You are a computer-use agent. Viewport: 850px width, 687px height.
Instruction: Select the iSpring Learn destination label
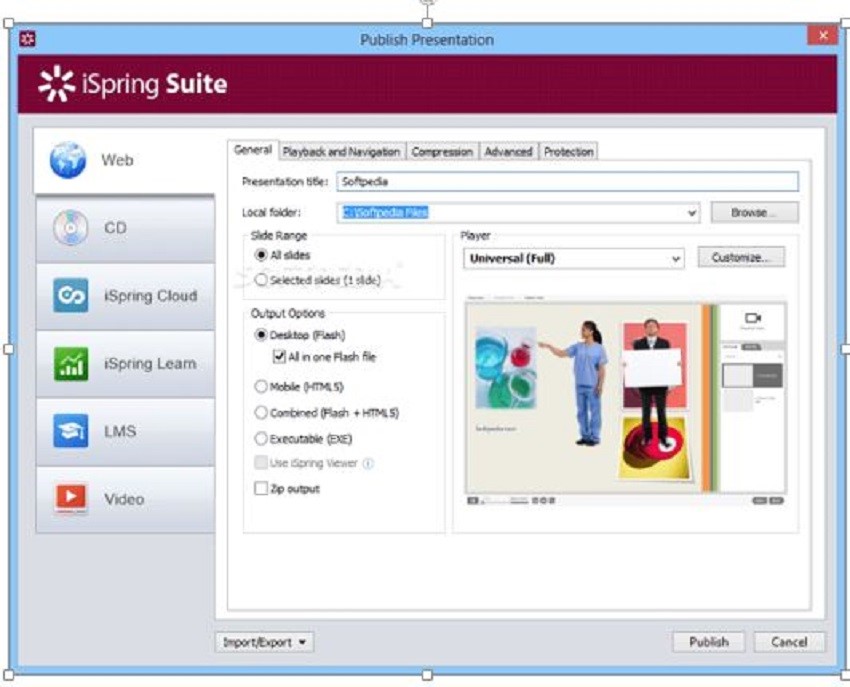click(x=150, y=363)
